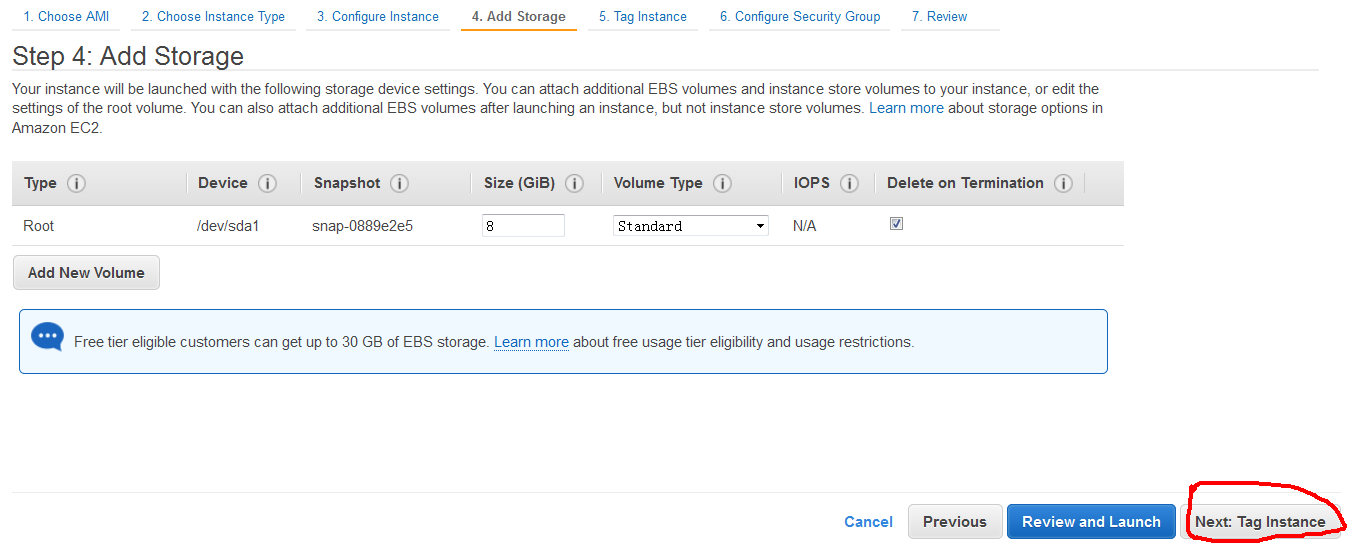
Task: Open info icon next to IOPS header
Action: 849,184
